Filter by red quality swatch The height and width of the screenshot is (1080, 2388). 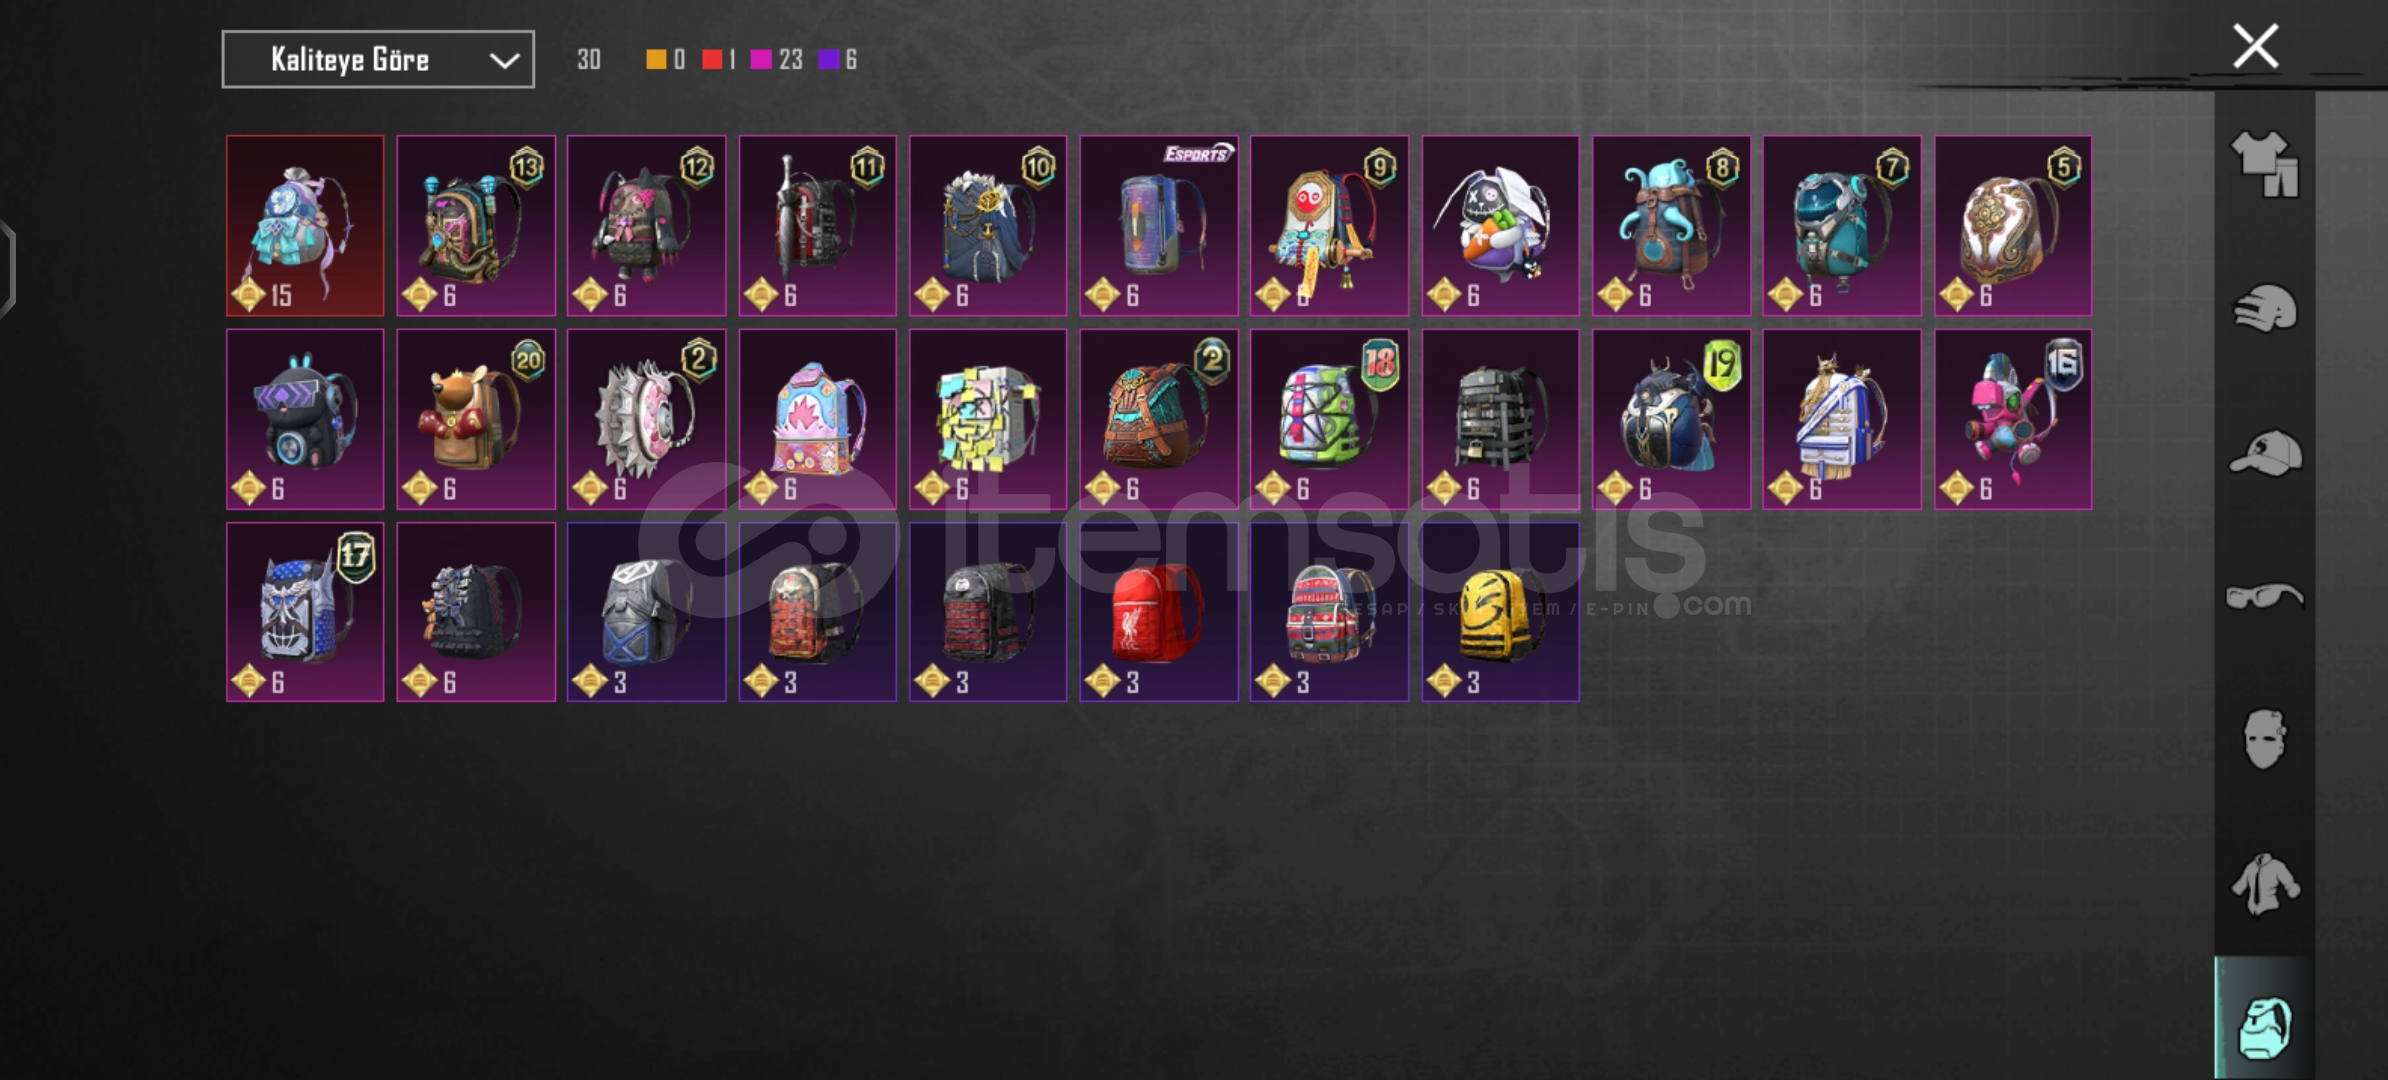[x=712, y=60]
